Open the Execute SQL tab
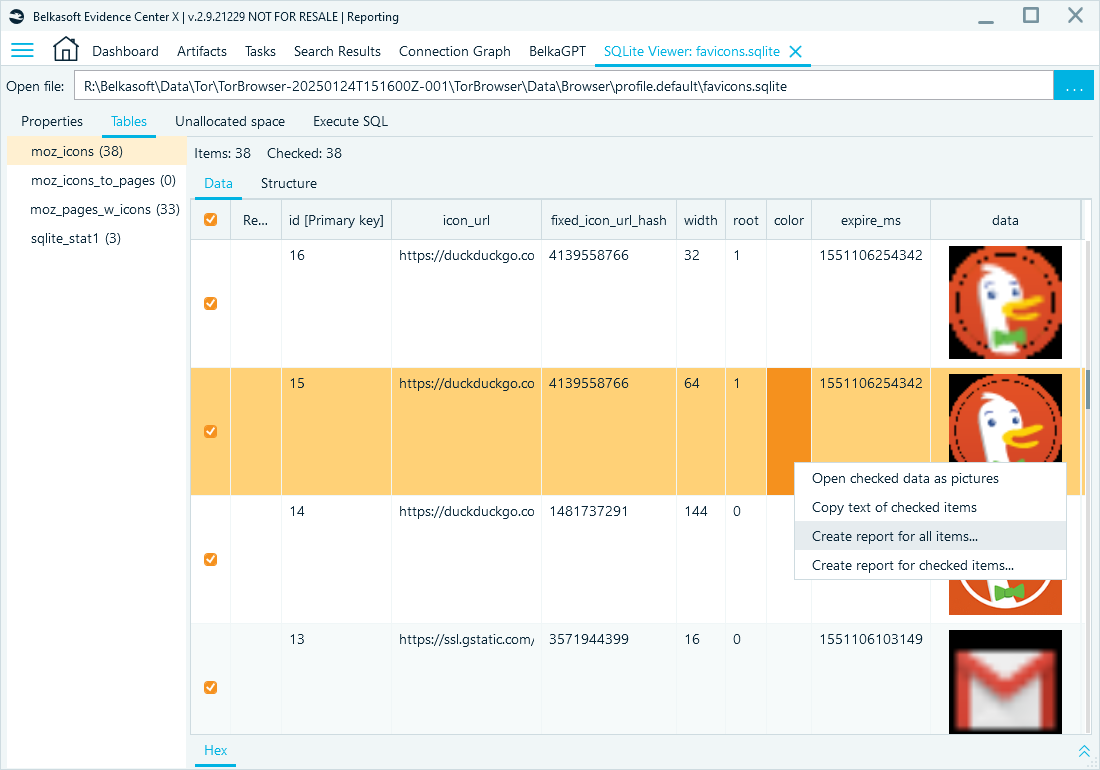 [350, 121]
